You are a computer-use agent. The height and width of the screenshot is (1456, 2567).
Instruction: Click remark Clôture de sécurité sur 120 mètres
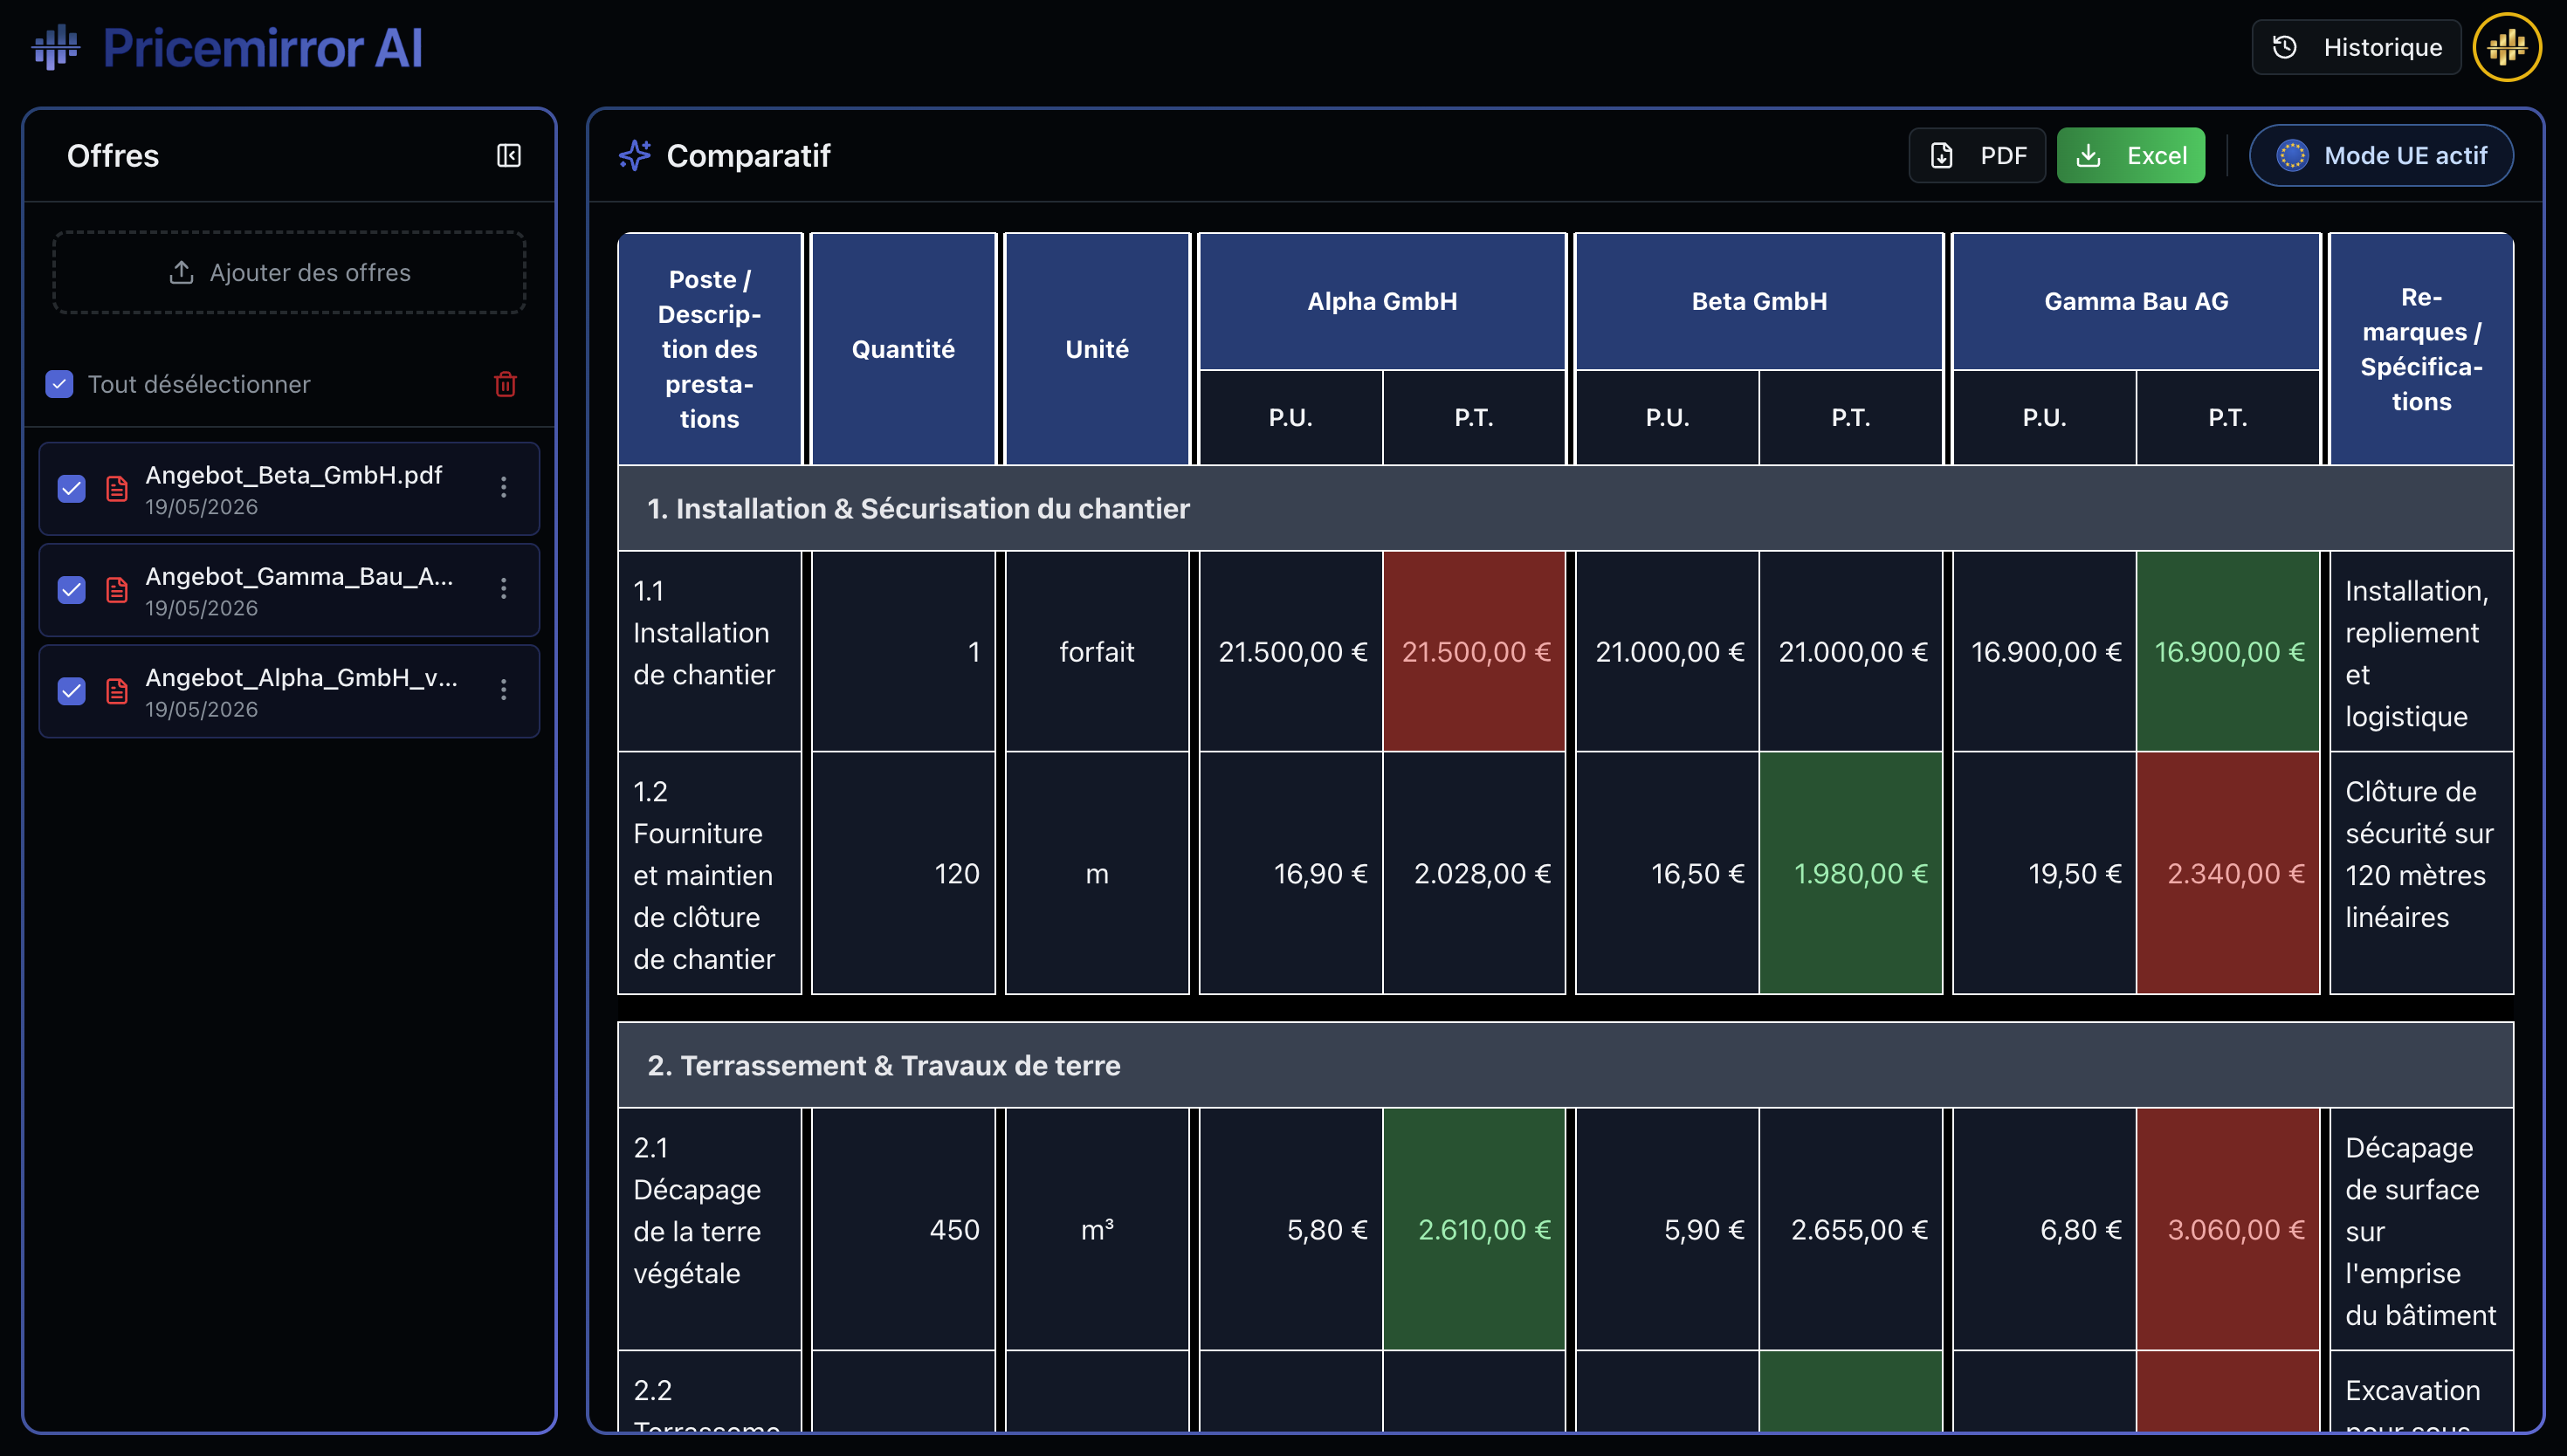[x=2421, y=874]
